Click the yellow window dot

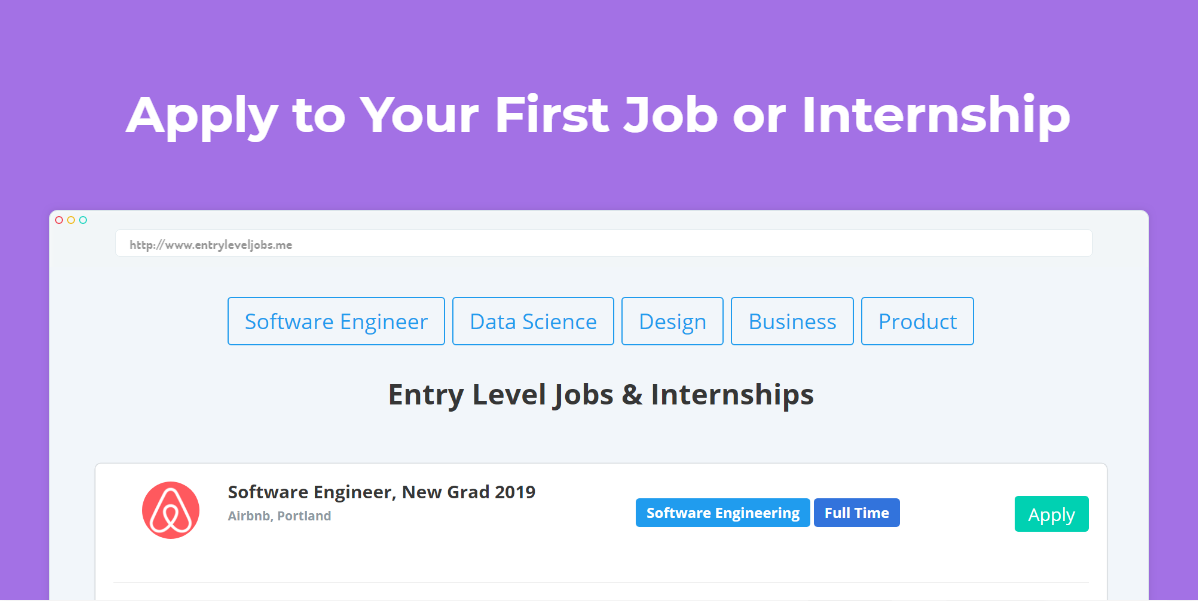click(x=71, y=220)
